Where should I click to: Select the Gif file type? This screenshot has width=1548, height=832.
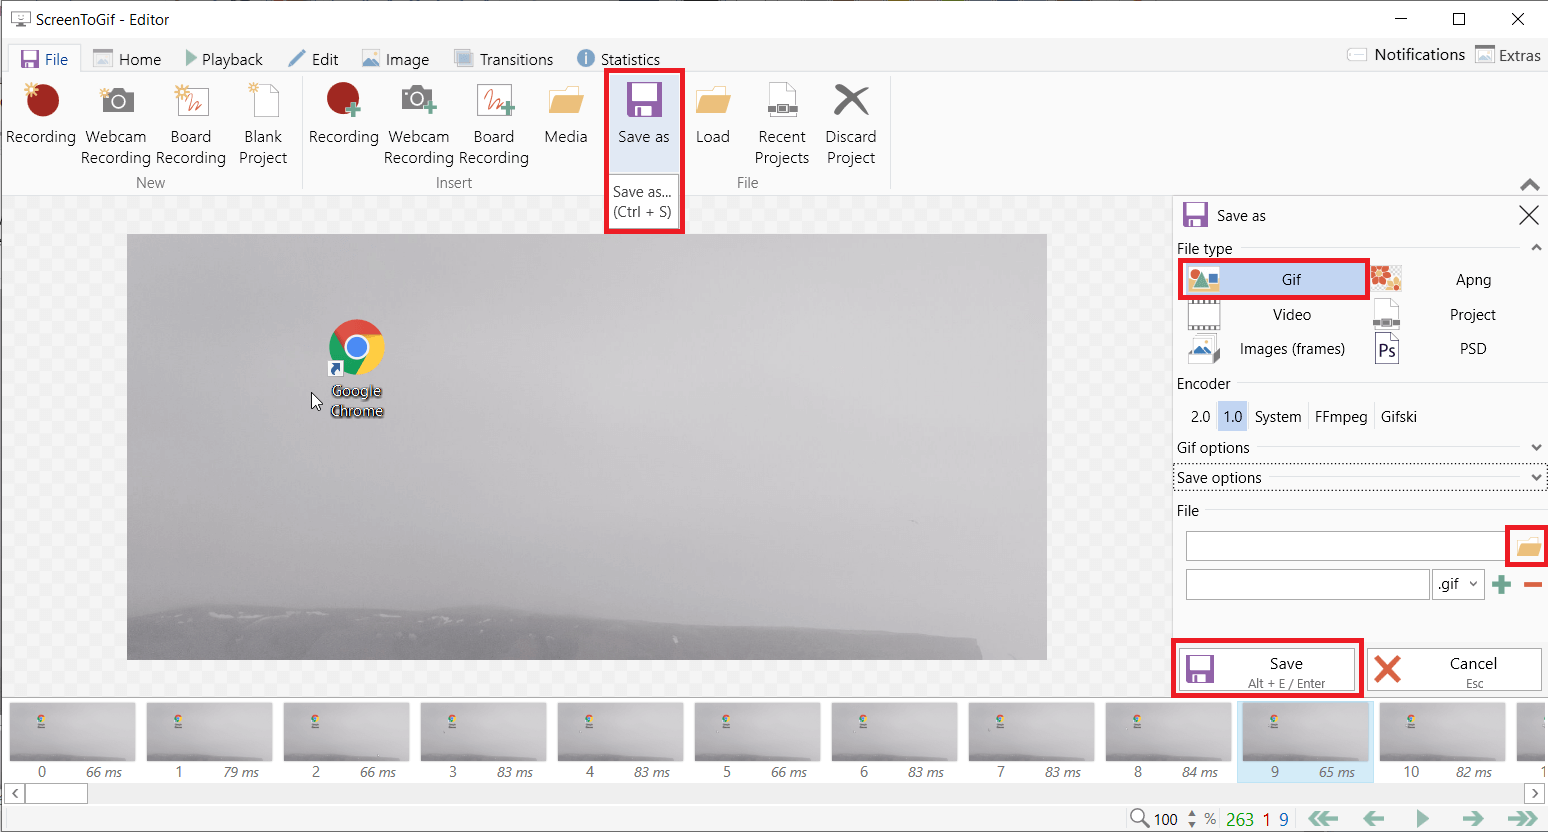click(1274, 280)
